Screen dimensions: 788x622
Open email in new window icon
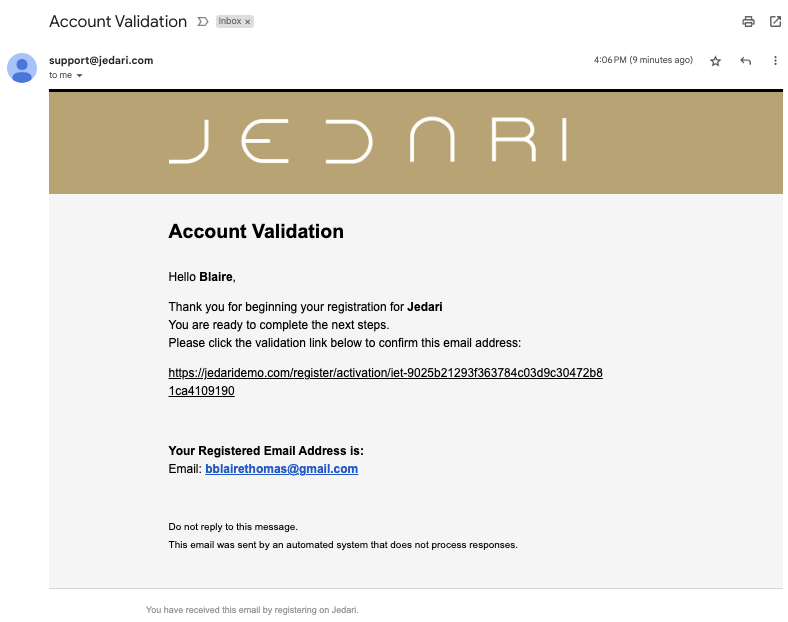[x=775, y=22]
